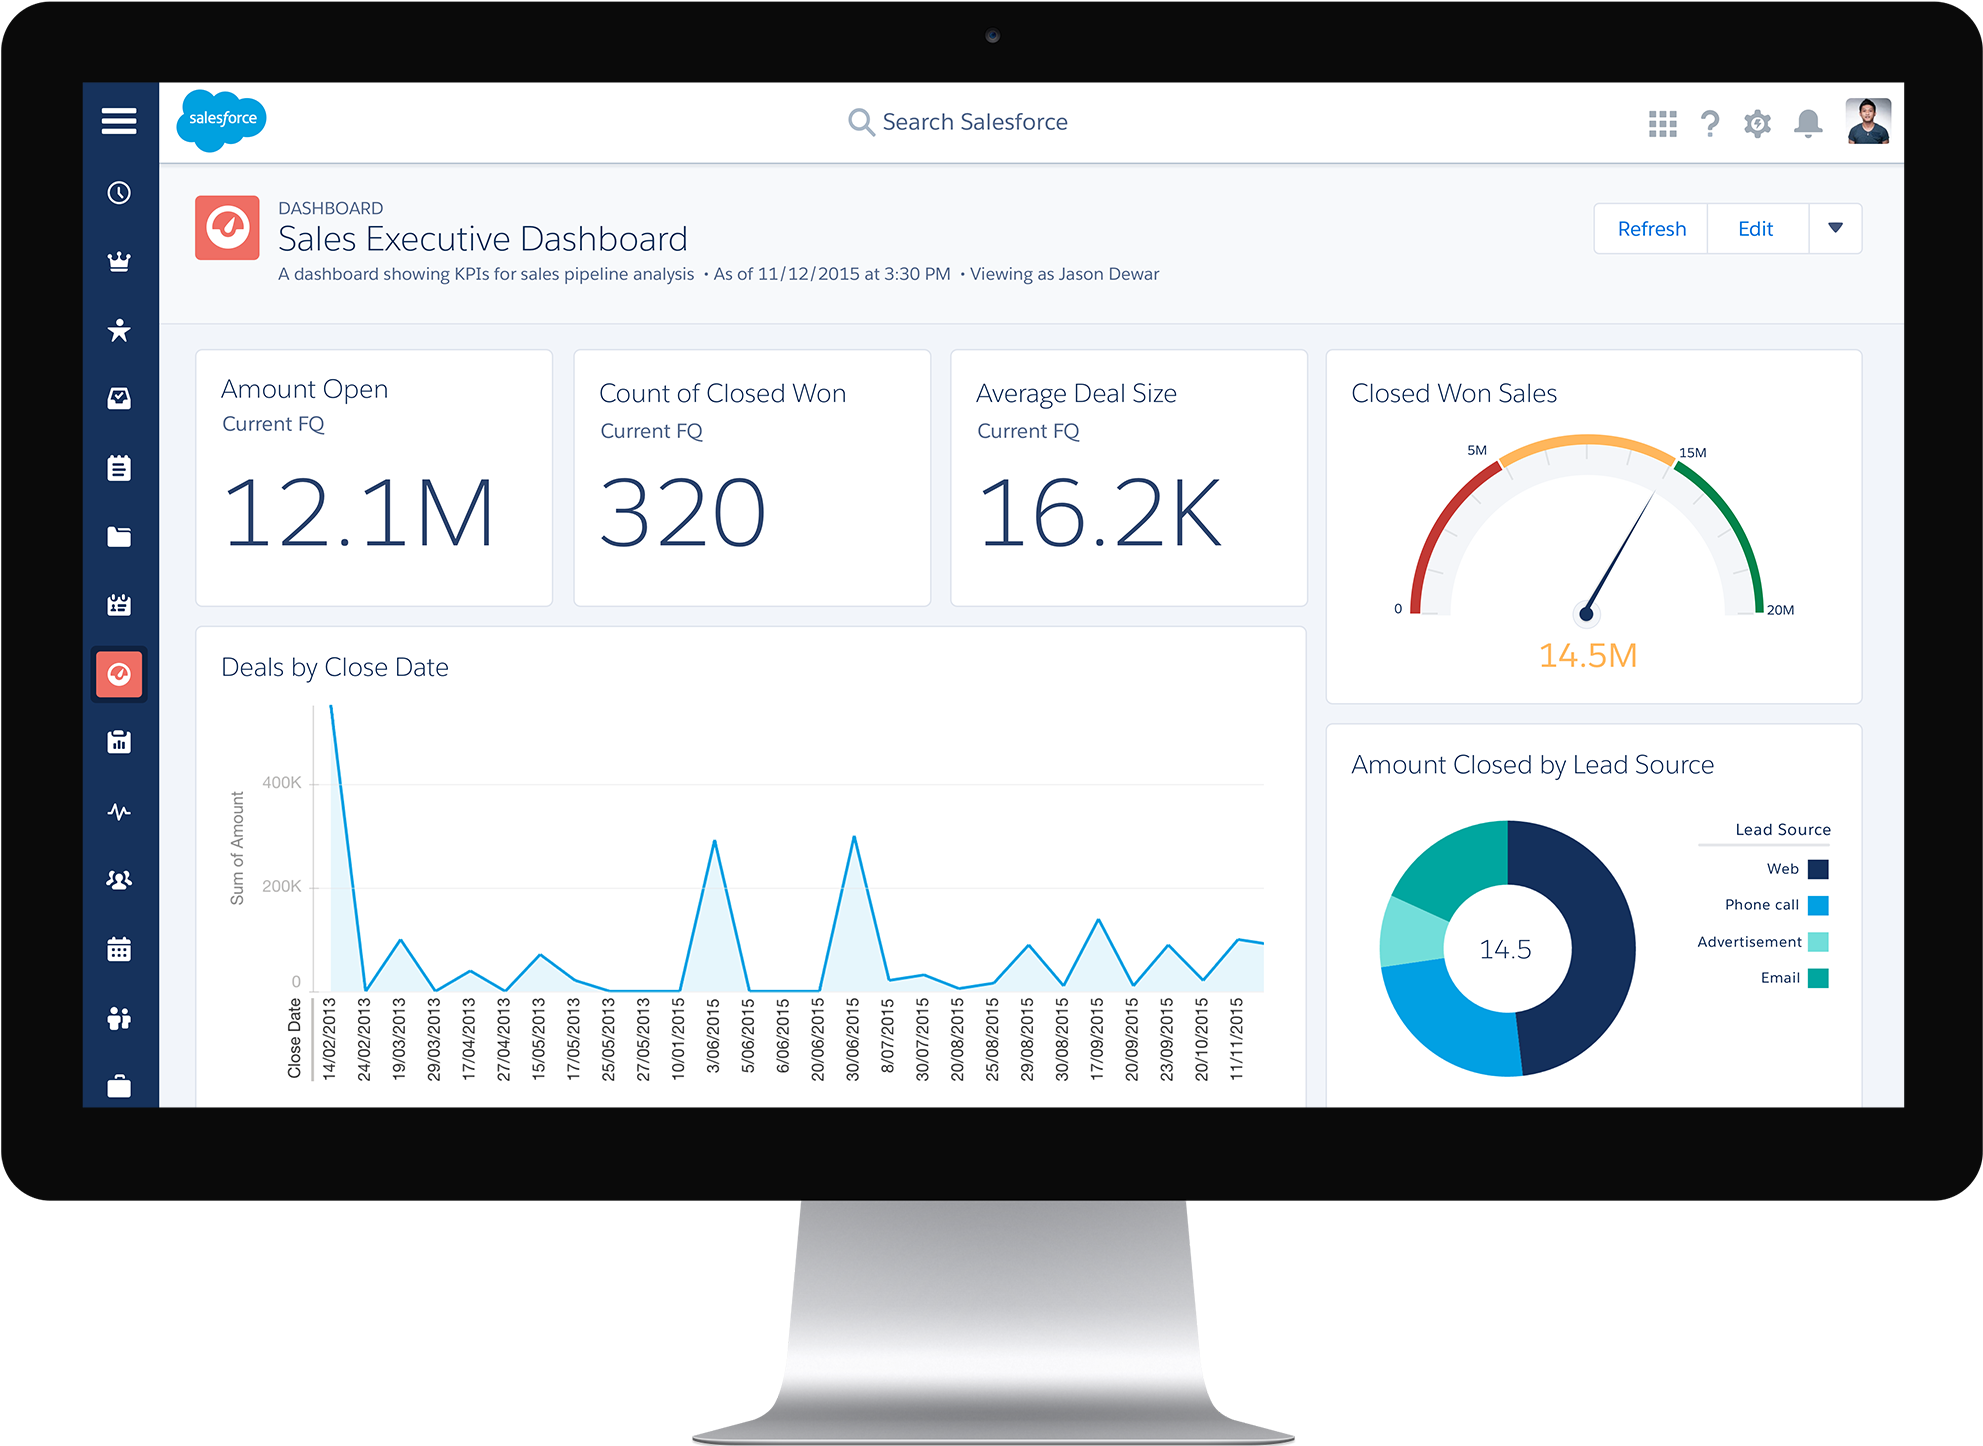
Task: Open the Dashboards icon in the sidebar
Action: [119, 674]
